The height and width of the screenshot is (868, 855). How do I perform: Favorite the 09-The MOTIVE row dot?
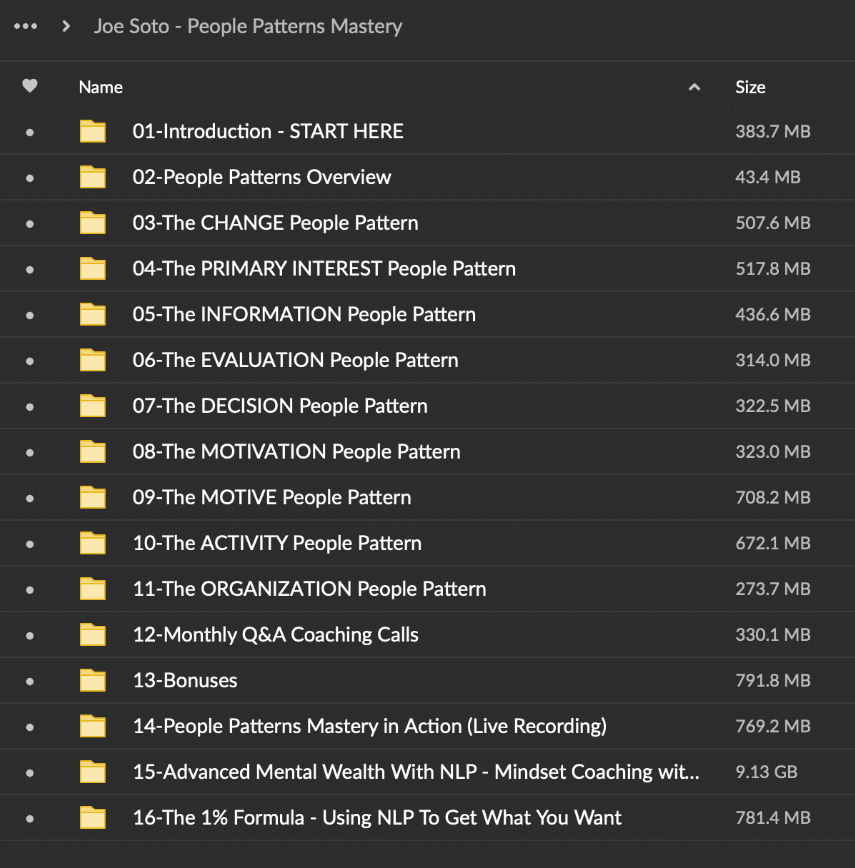pos(30,498)
